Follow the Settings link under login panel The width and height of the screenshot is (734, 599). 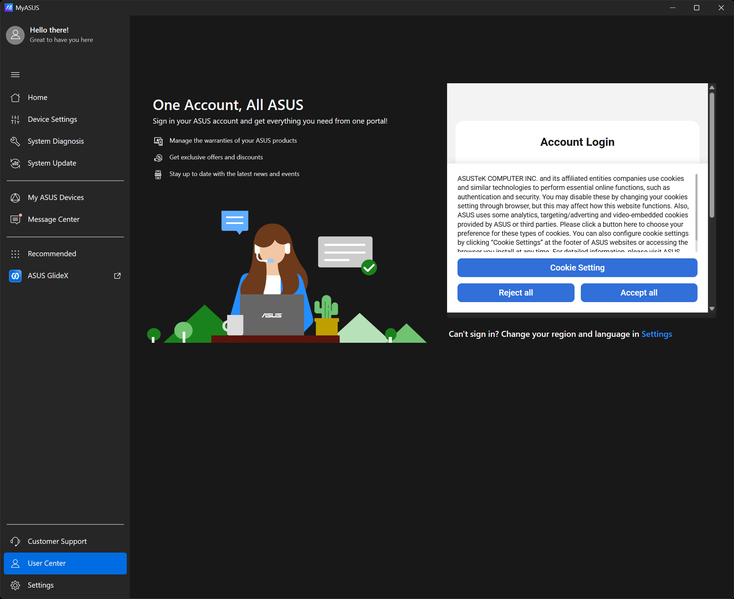click(x=656, y=334)
